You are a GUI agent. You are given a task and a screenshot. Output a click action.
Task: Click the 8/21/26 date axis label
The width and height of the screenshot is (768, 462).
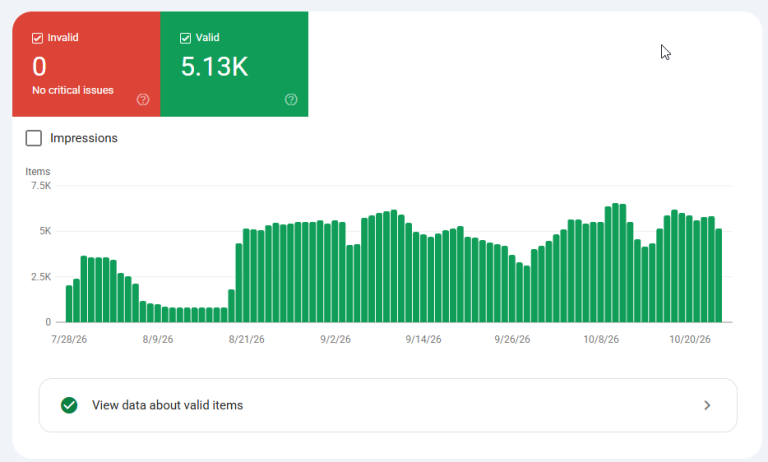point(246,339)
